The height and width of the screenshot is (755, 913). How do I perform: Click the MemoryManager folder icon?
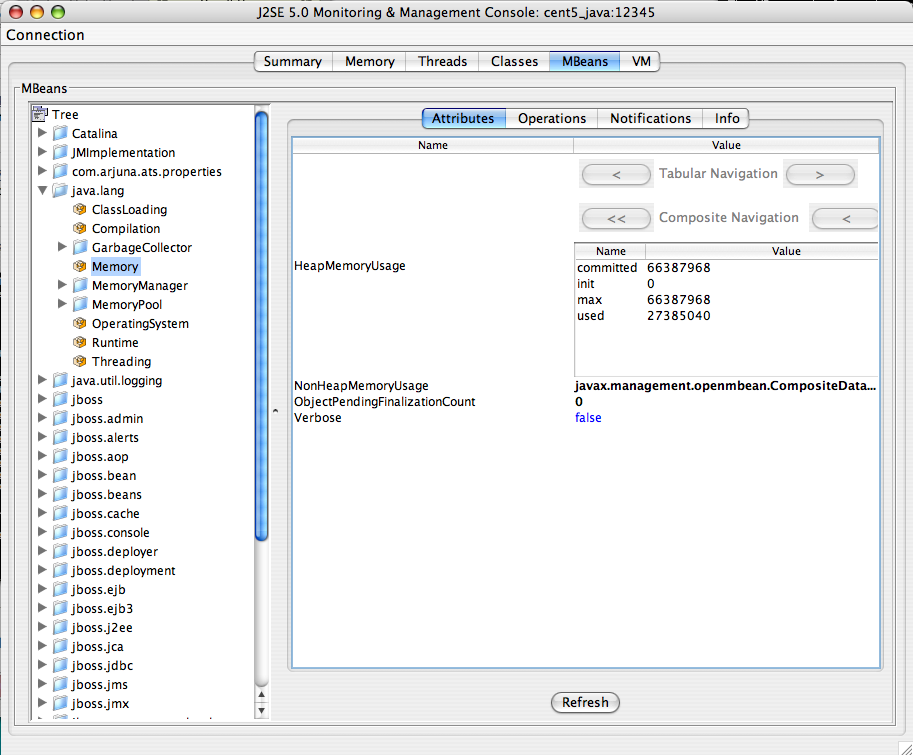tap(80, 285)
